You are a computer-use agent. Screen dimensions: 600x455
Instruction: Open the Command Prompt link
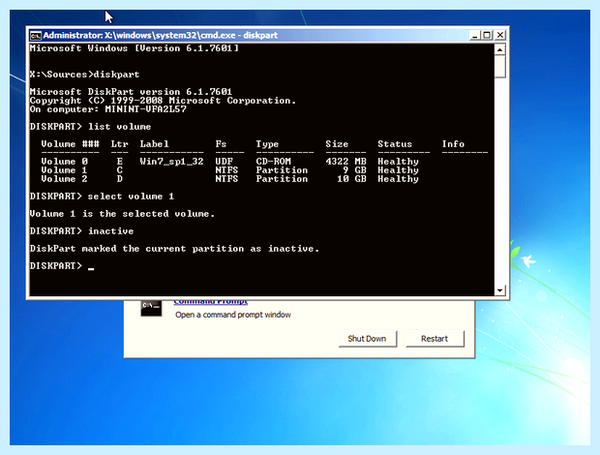click(210, 302)
